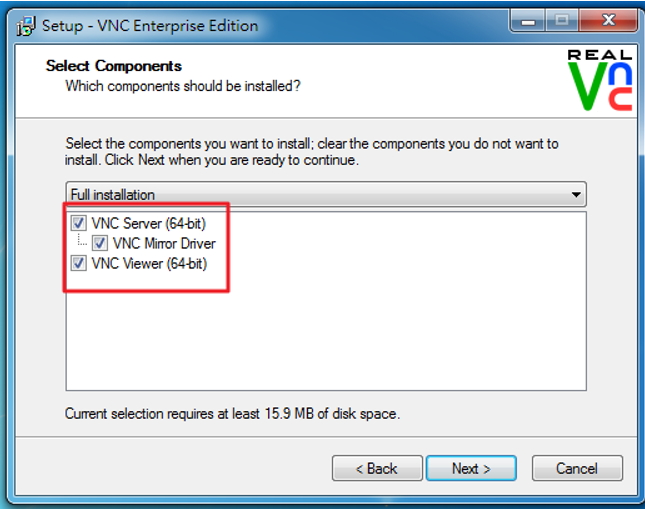Toggle the VNC Viewer (64-bit) checkbox
This screenshot has height=509, width=645.
[79, 264]
